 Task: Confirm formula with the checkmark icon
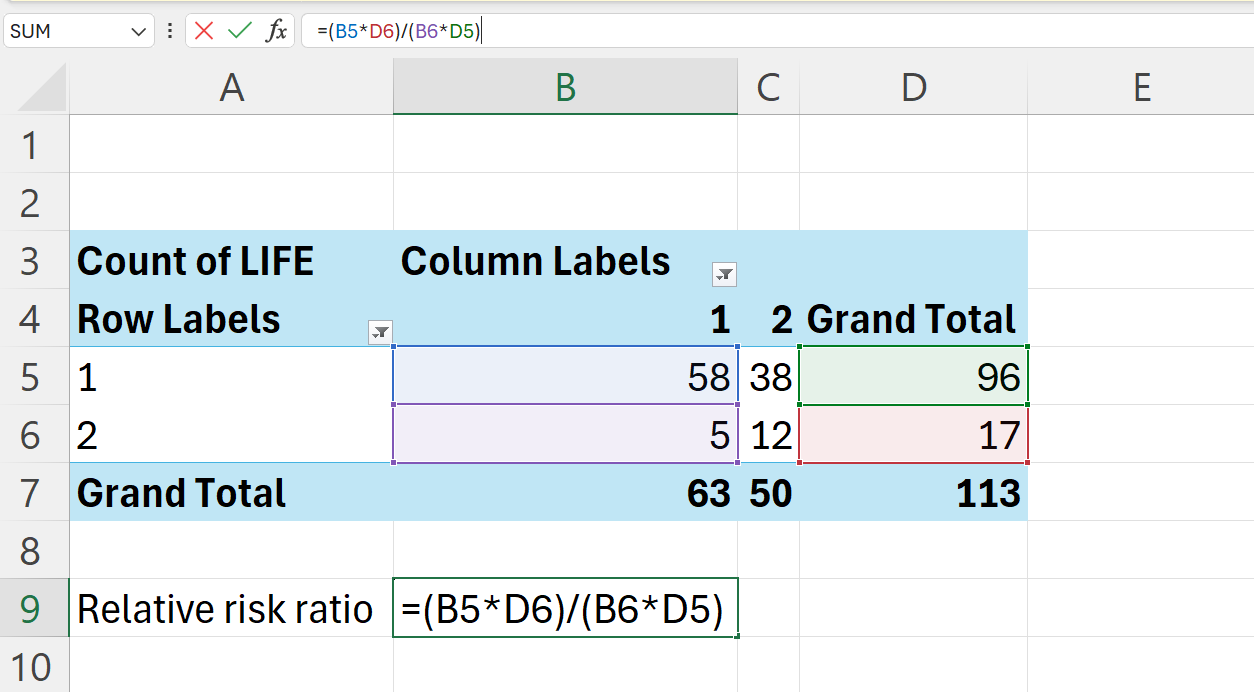(x=240, y=31)
